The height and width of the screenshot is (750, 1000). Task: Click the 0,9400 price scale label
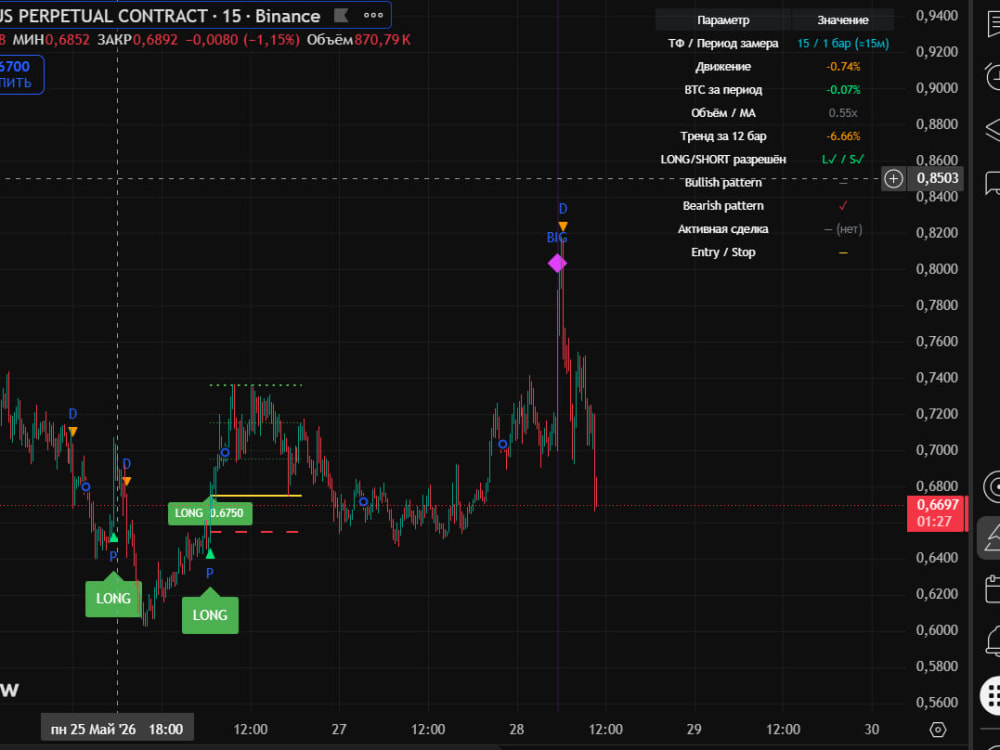(x=937, y=15)
